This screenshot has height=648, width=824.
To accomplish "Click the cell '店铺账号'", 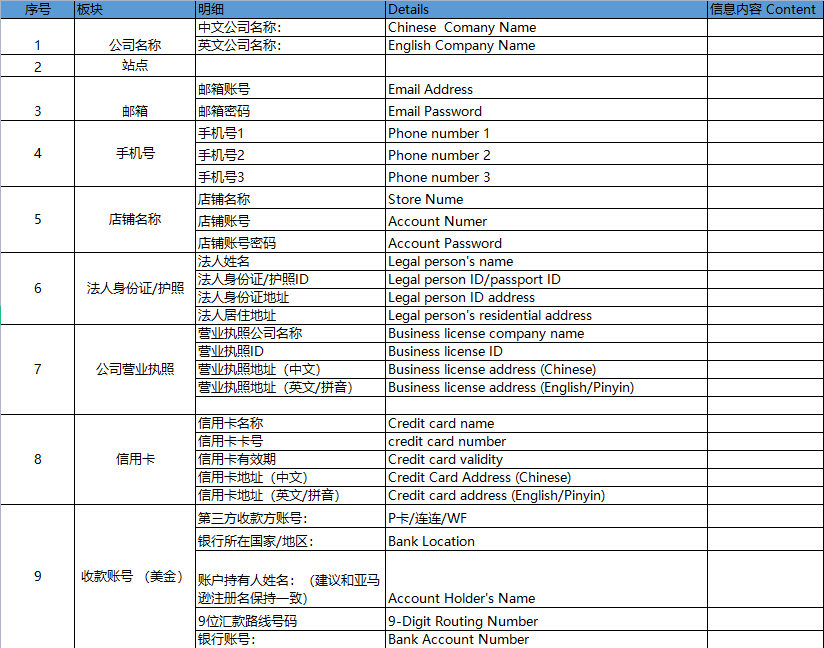I will tap(291, 220).
